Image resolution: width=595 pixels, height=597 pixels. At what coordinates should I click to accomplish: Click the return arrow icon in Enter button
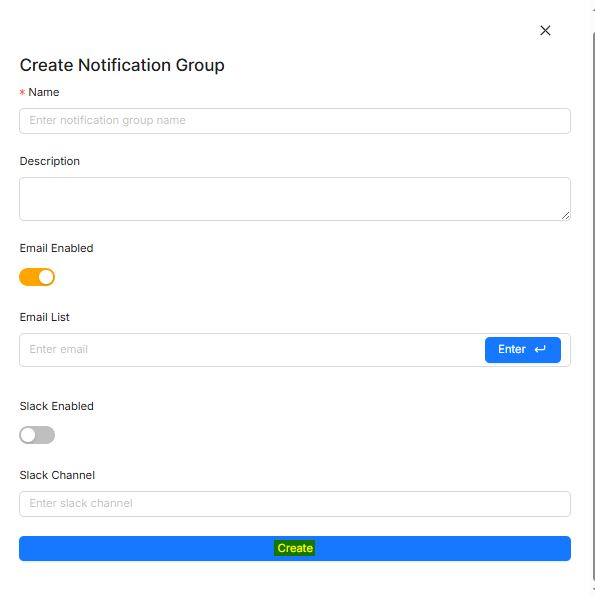(x=540, y=349)
